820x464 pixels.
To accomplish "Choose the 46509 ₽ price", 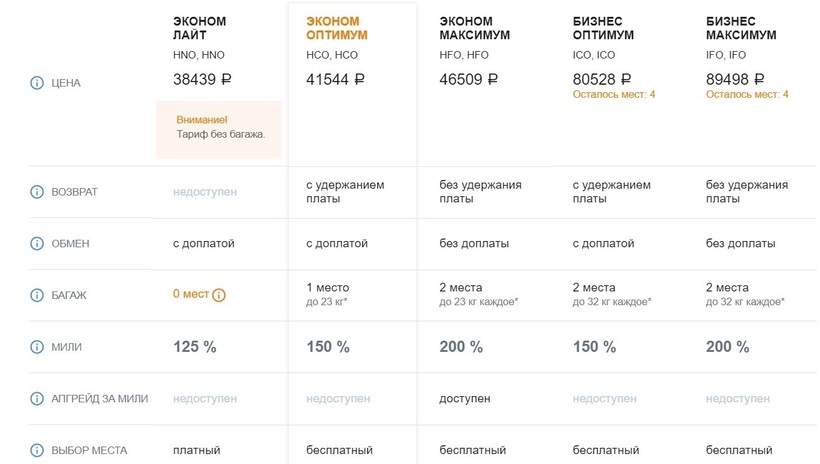I will coord(468,79).
